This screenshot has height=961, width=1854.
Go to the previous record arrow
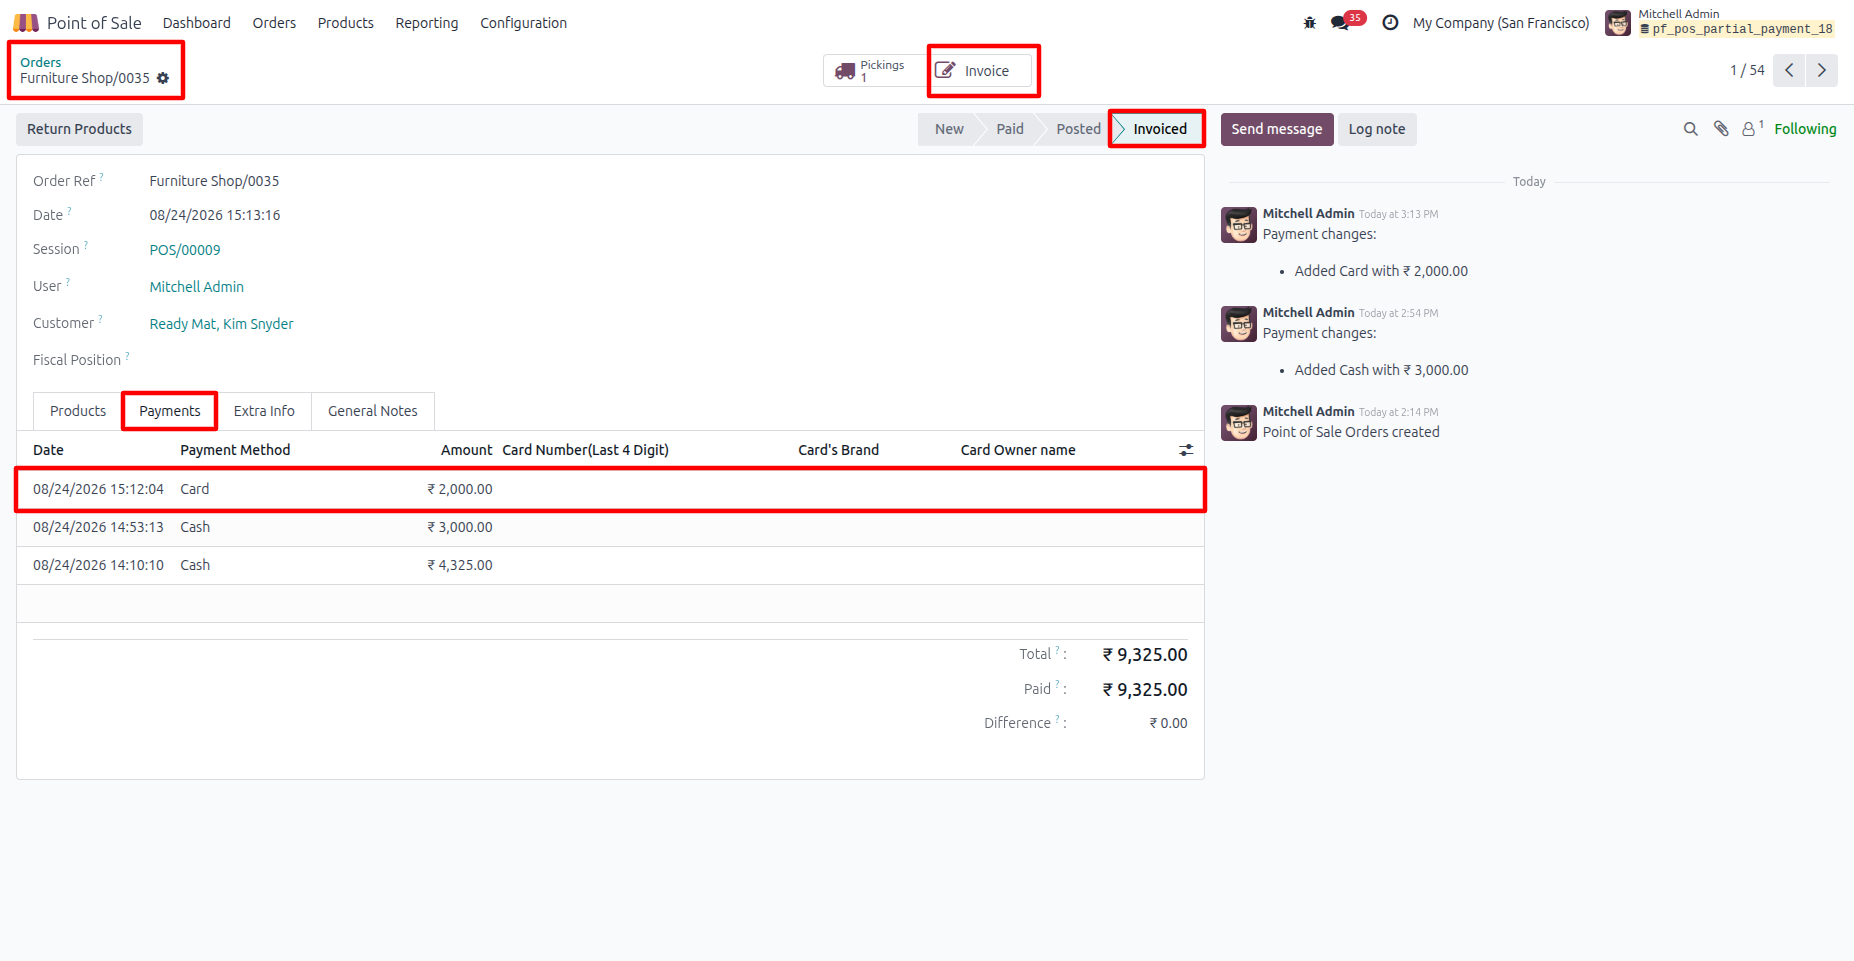(1789, 70)
